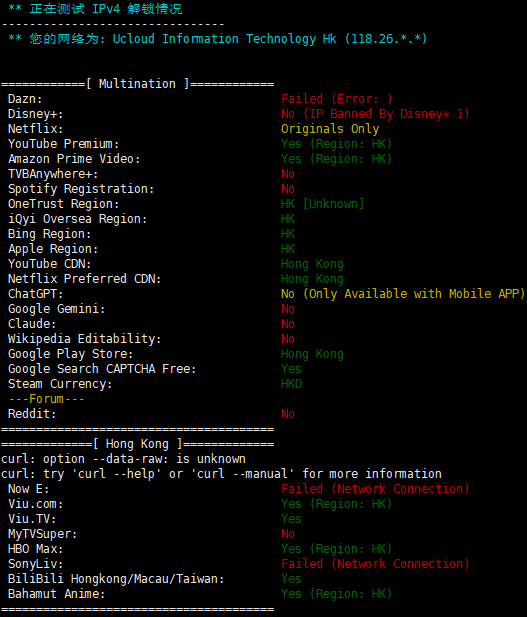The width and height of the screenshot is (527, 617).
Task: Click the ChatGPT Mobile APP result
Action: [403, 294]
